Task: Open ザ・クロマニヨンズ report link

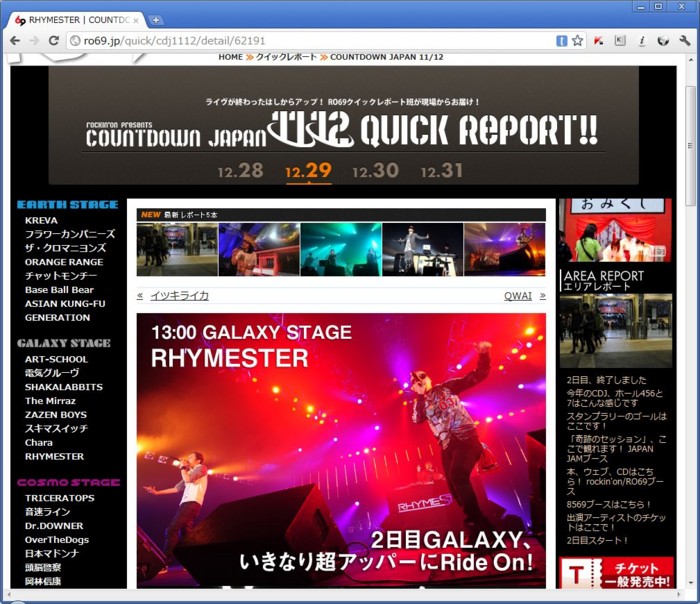Action: tap(66, 248)
